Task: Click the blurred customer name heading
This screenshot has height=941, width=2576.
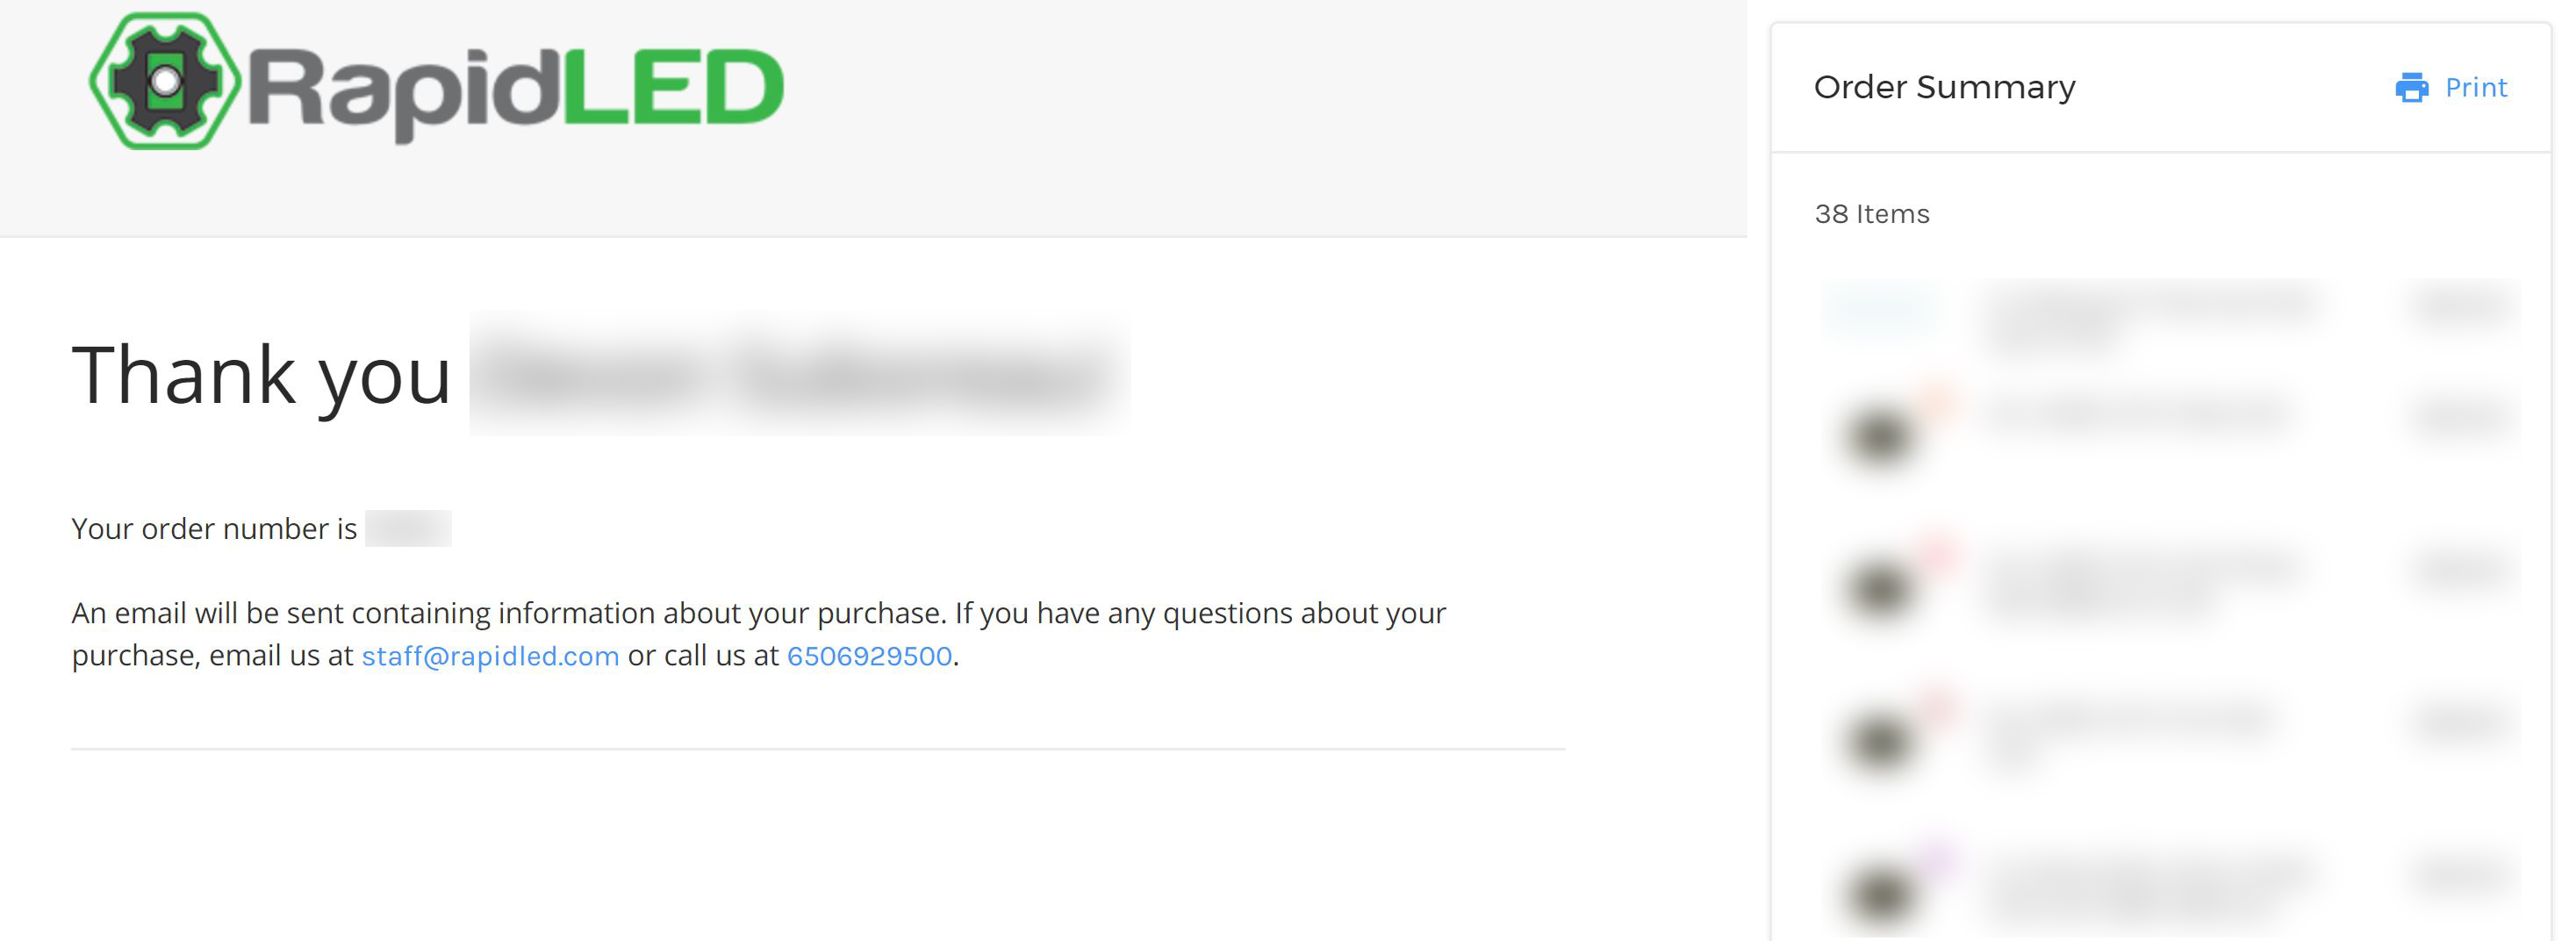Action: pos(800,374)
